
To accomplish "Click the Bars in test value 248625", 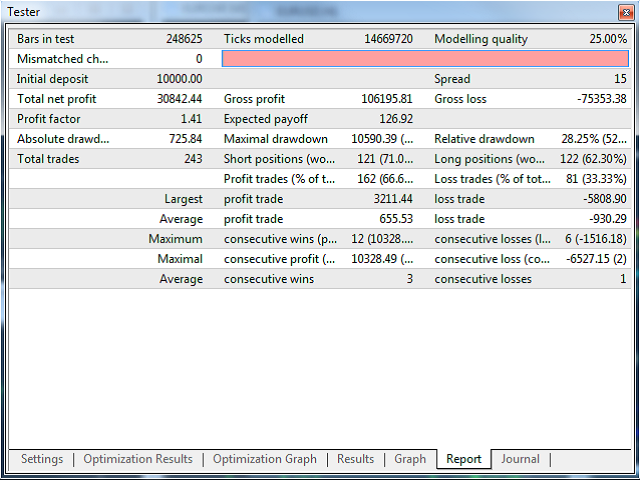I will [183, 39].
